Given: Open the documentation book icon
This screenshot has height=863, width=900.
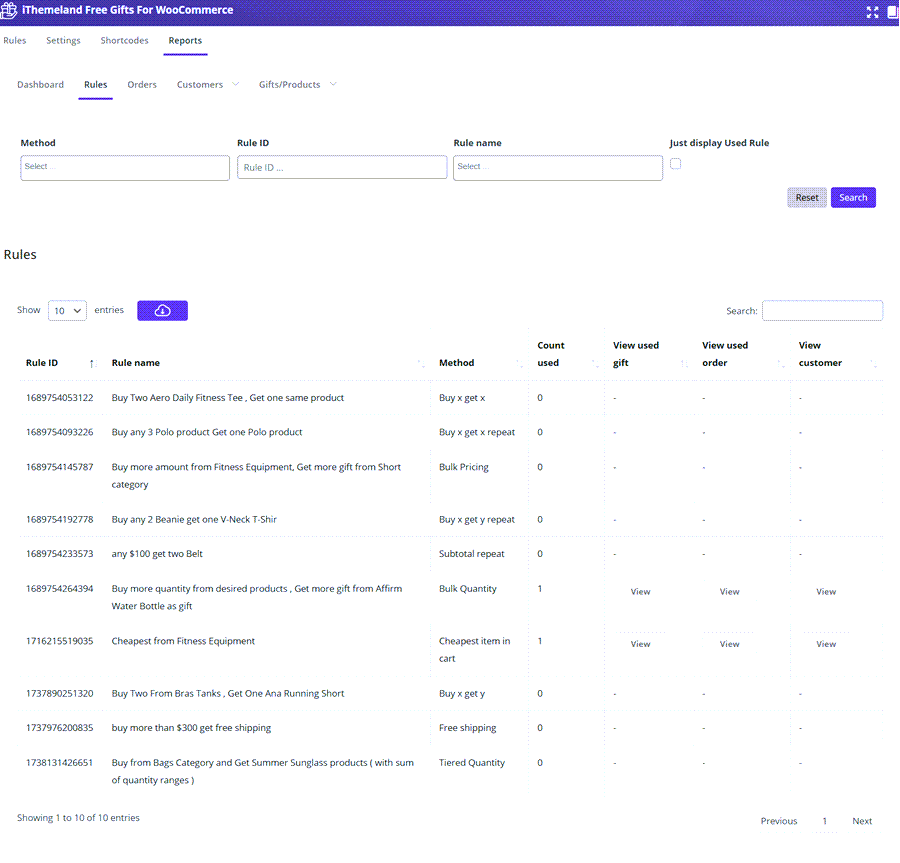Looking at the screenshot, I should [892, 12].
